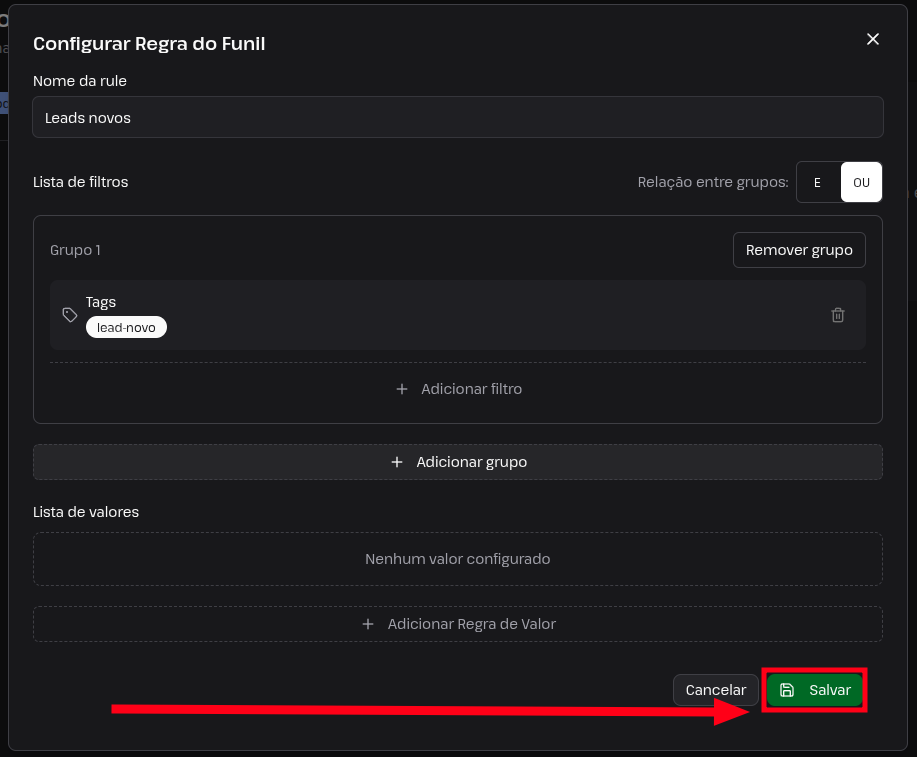This screenshot has height=757, width=917.
Task: Click the floppy disk icon on Salvar
Action: 787,690
